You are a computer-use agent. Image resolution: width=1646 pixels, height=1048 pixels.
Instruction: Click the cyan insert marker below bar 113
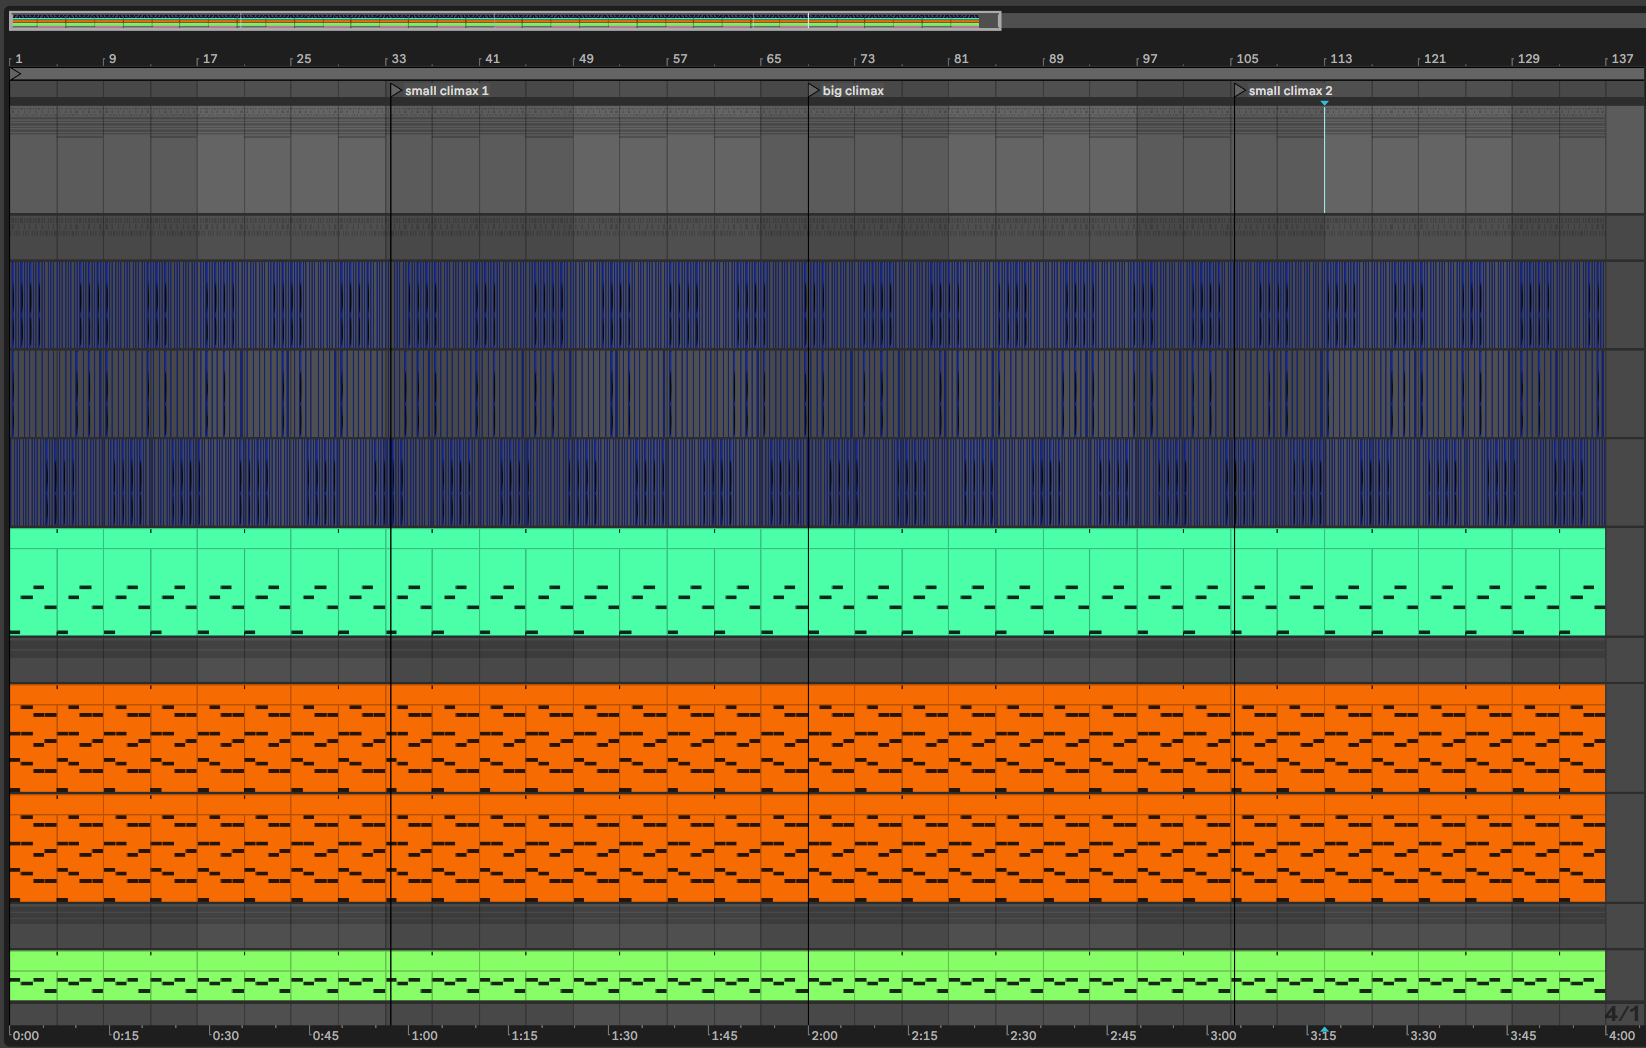coord(1324,103)
